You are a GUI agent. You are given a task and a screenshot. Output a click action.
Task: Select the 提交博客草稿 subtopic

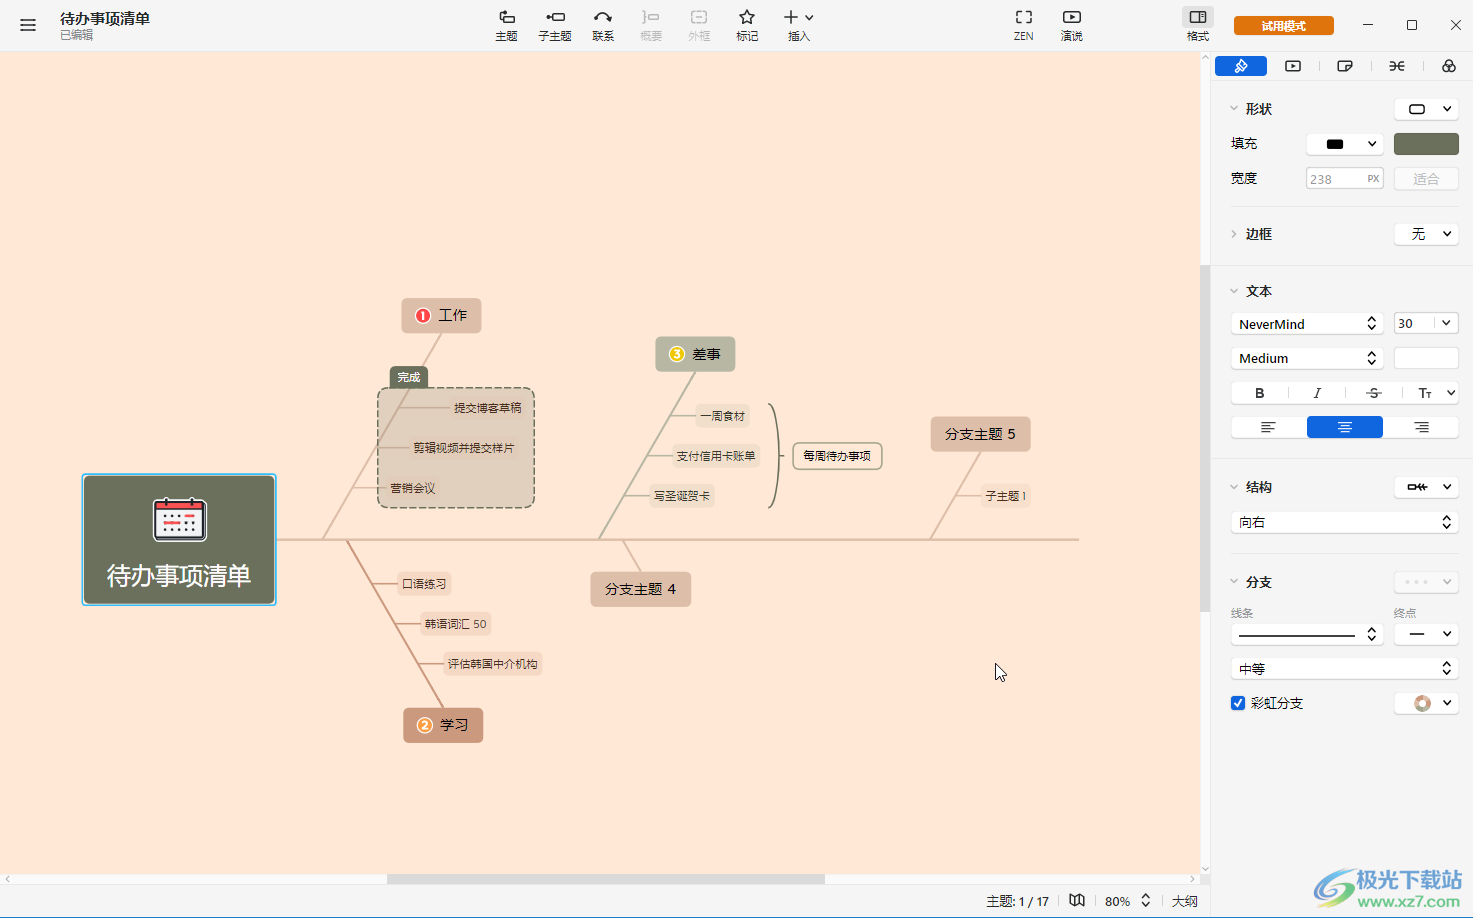[488, 408]
